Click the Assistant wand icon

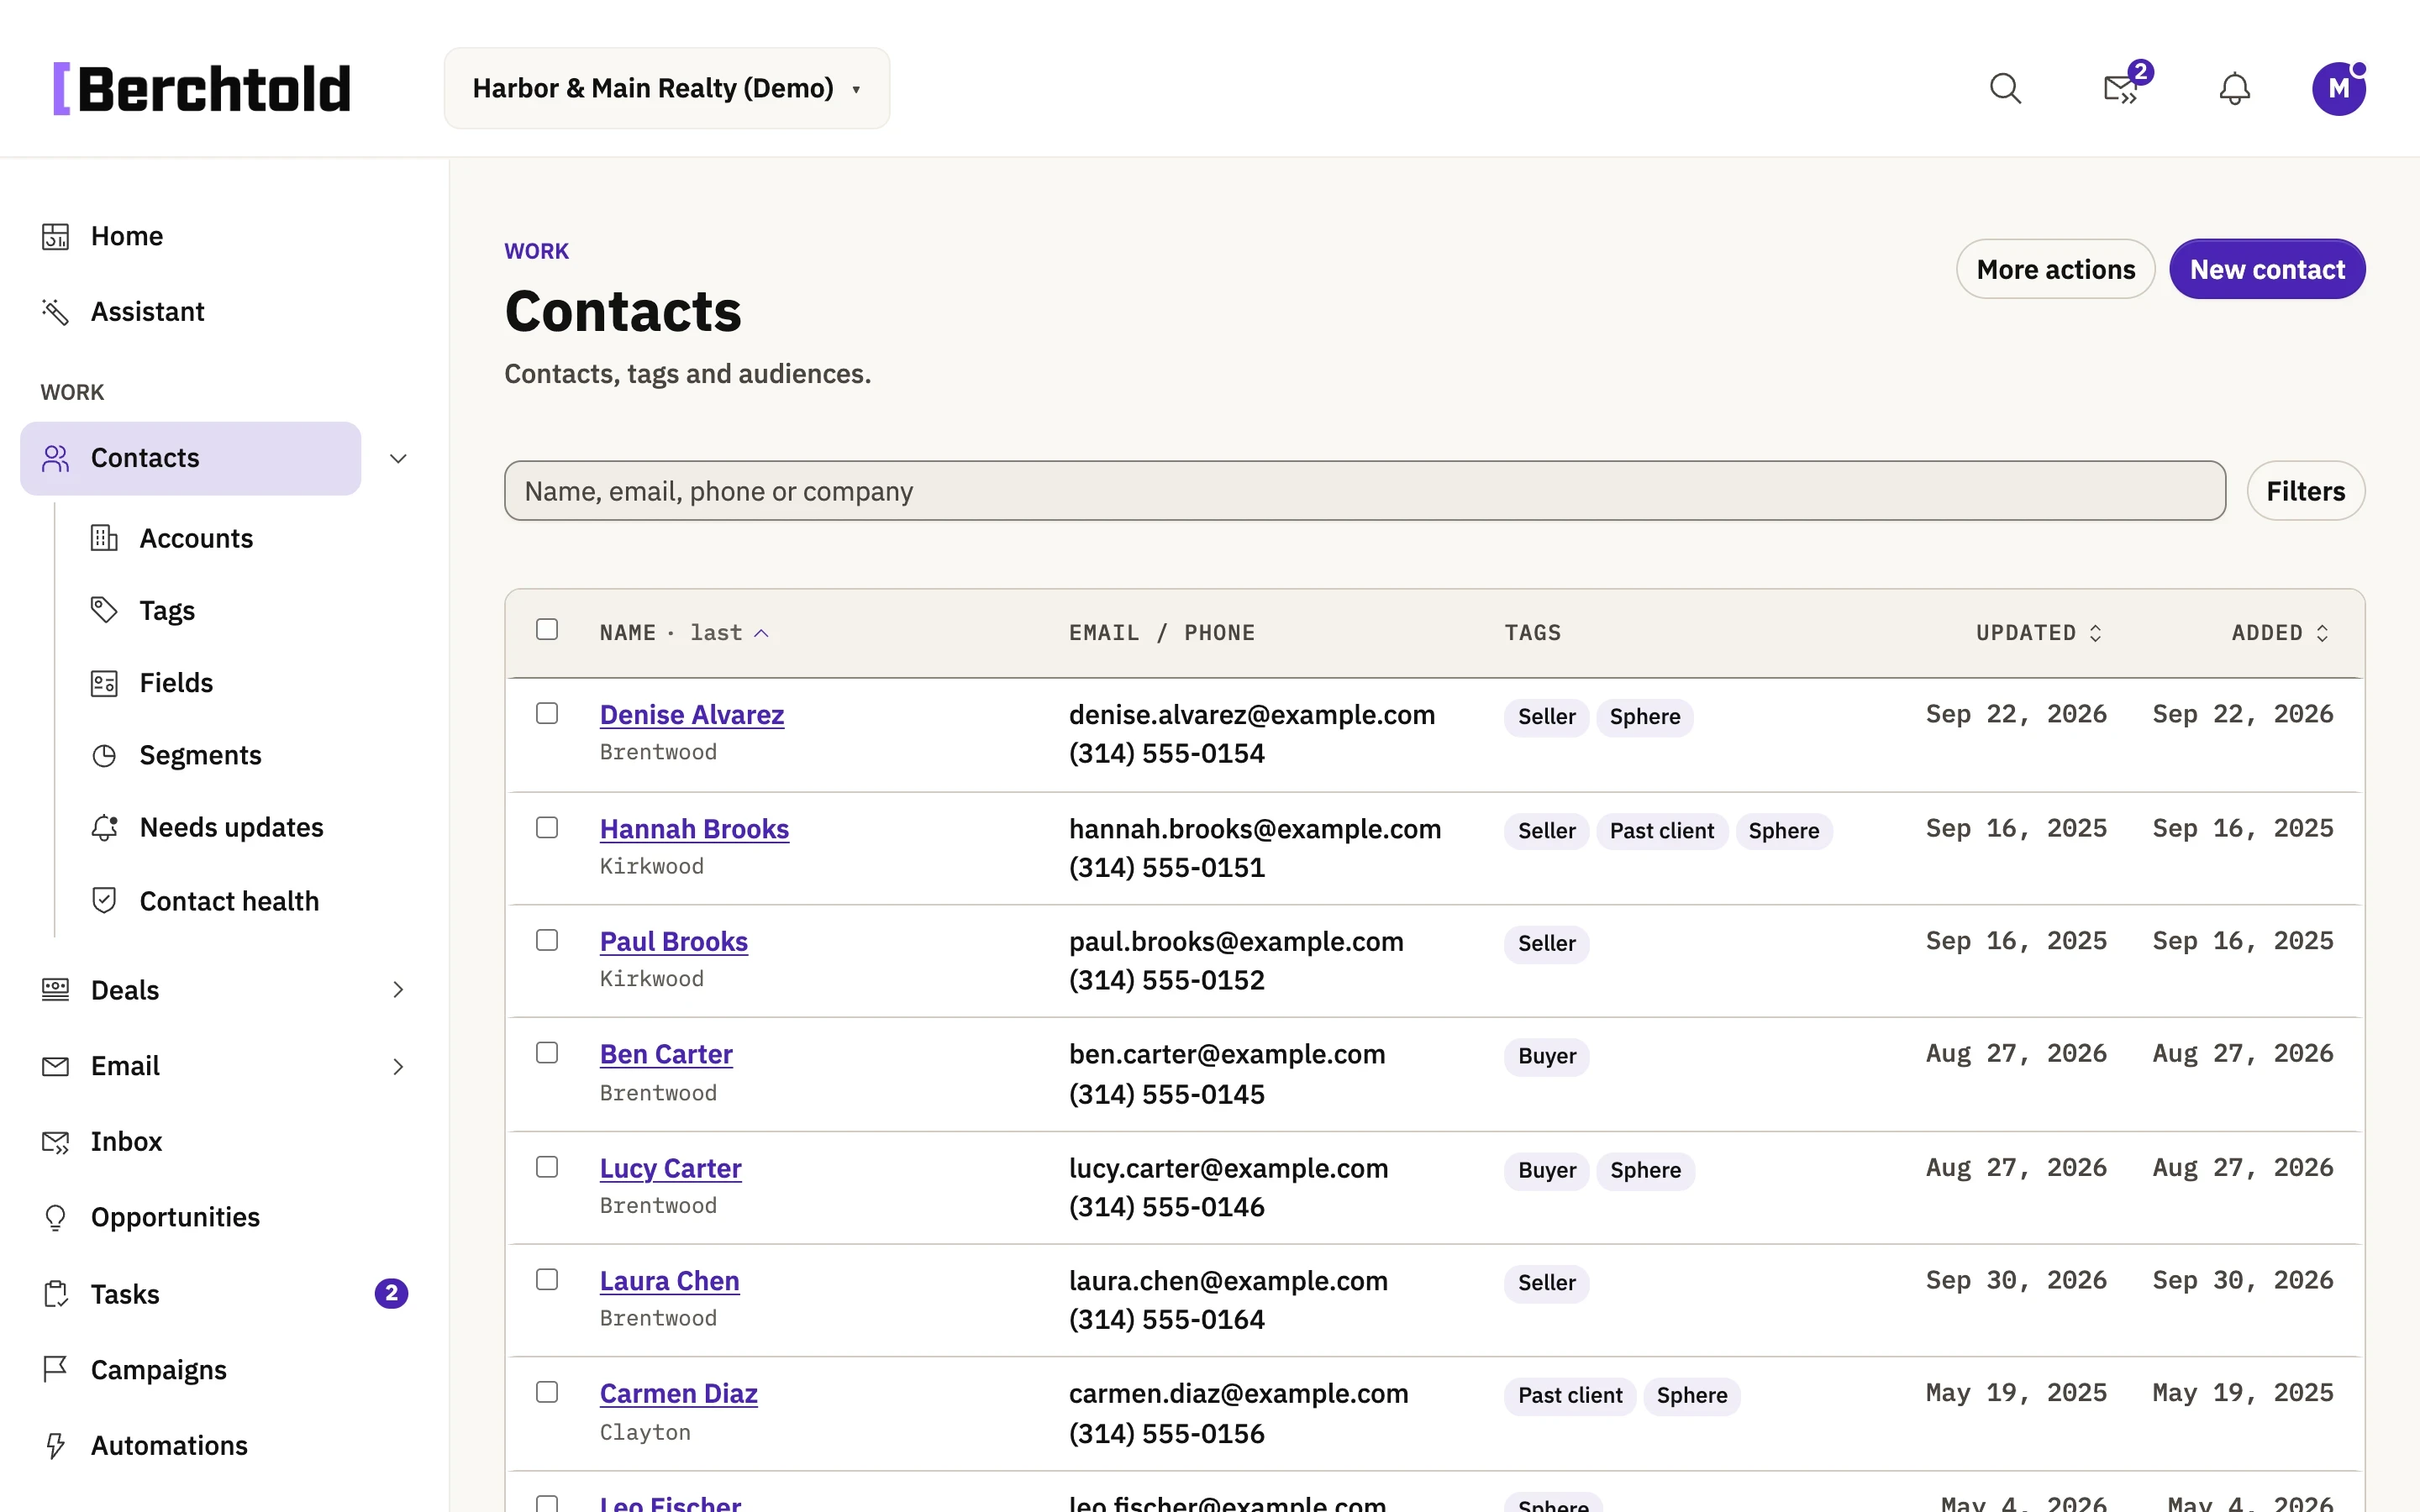point(56,312)
